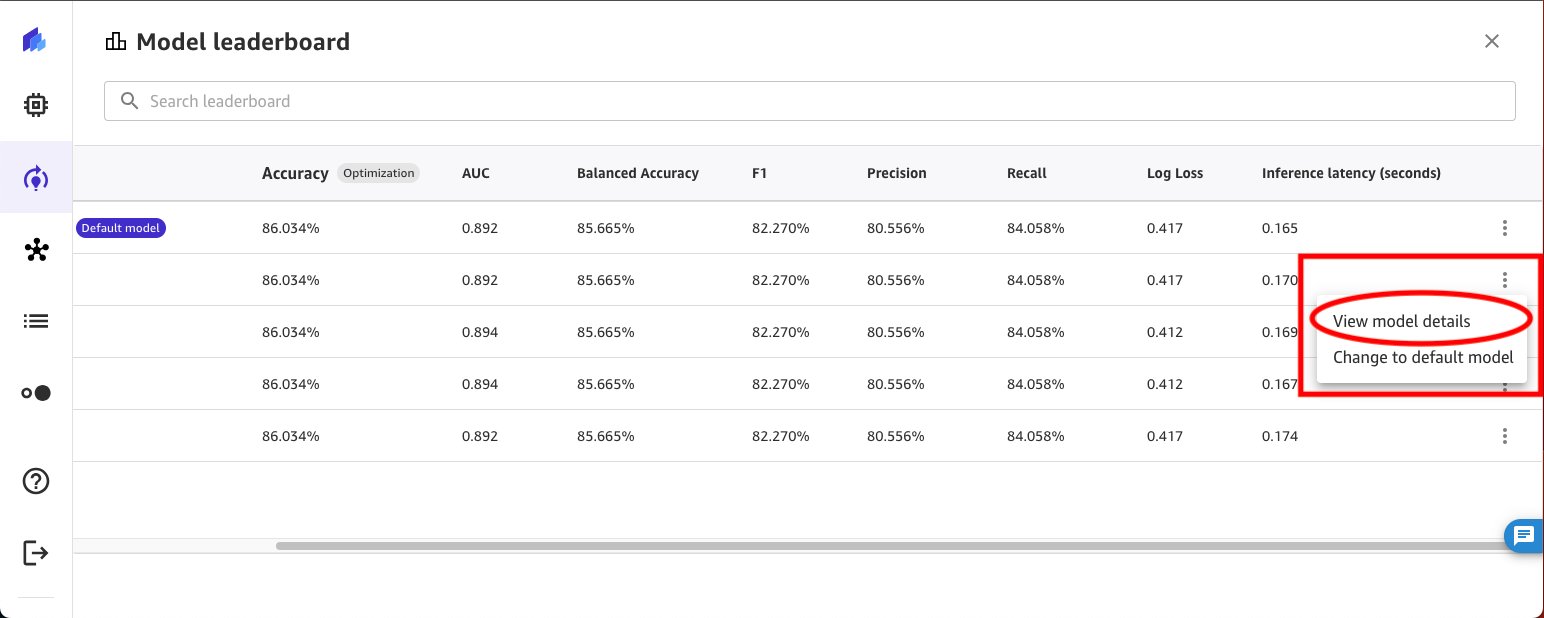Click the list-lines icon in the sidebar
This screenshot has width=1544, height=618.
36,321
